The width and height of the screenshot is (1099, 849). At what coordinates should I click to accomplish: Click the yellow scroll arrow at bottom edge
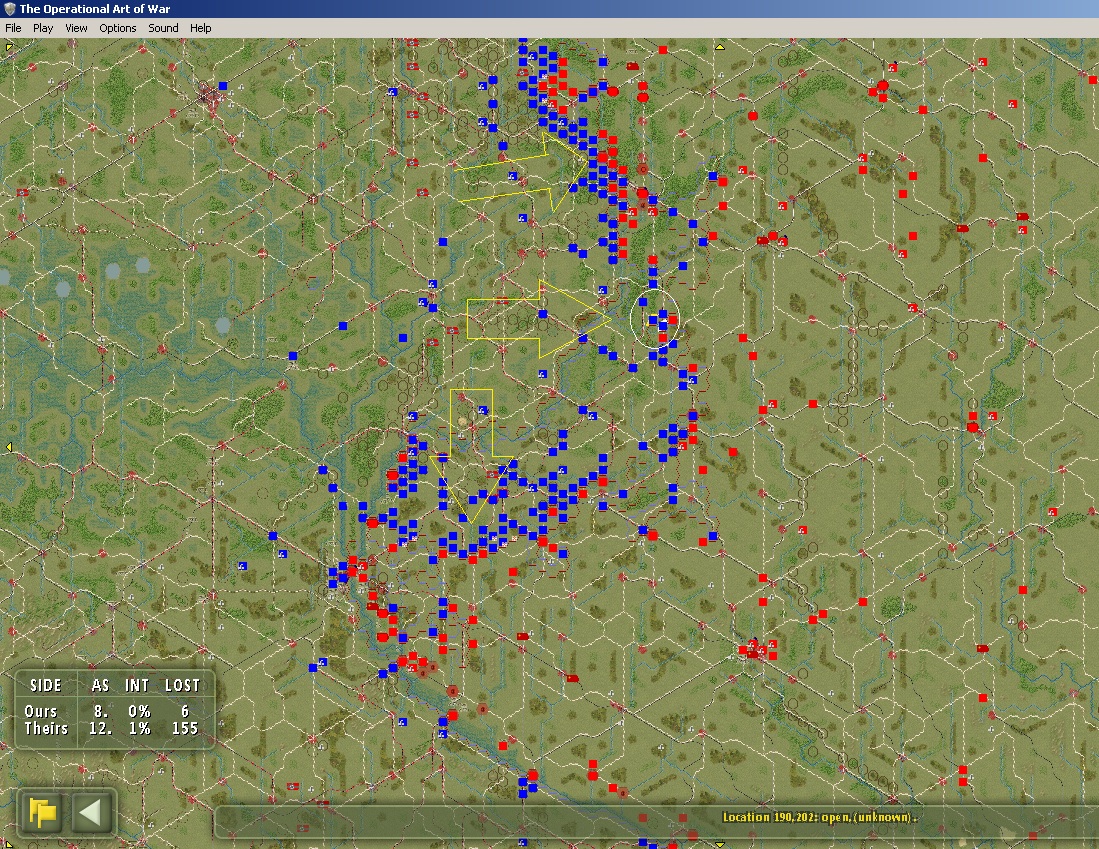click(x=720, y=843)
